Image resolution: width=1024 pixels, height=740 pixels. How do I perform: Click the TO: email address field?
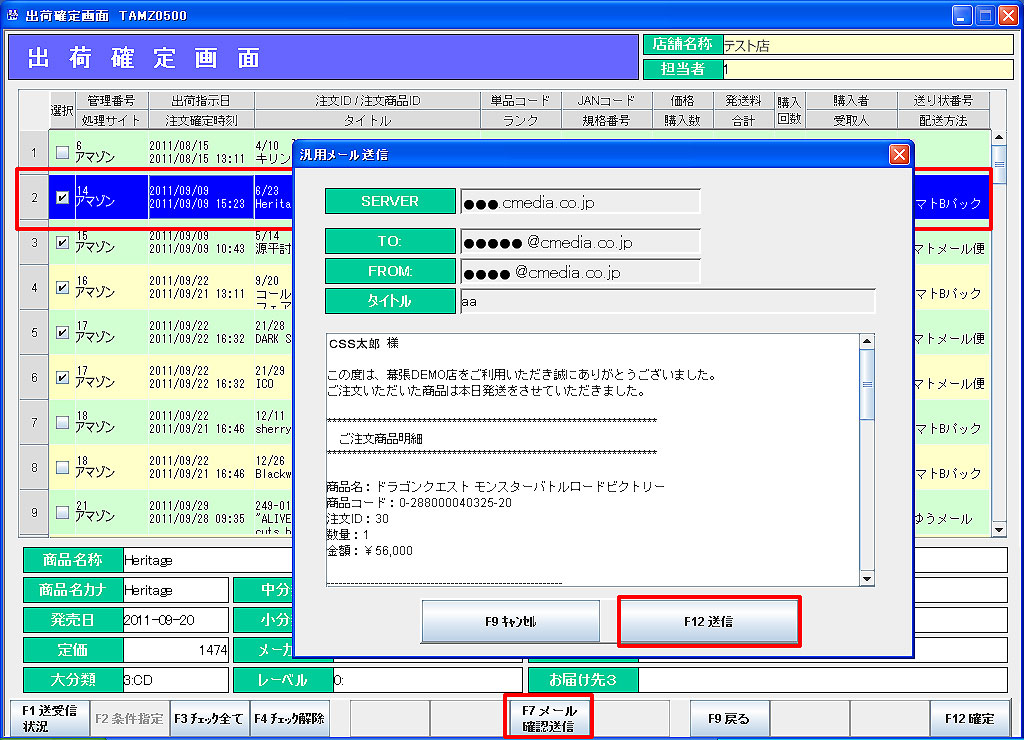coord(580,243)
